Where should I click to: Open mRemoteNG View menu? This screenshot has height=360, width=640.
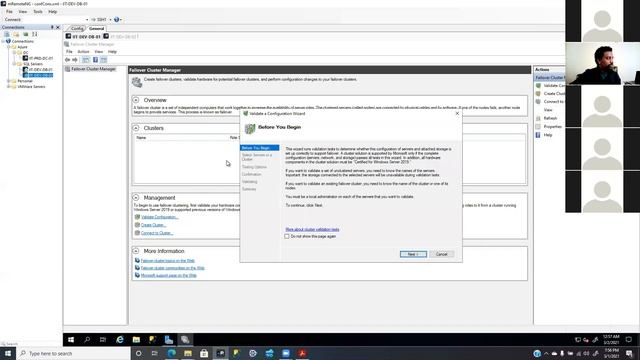(23, 12)
